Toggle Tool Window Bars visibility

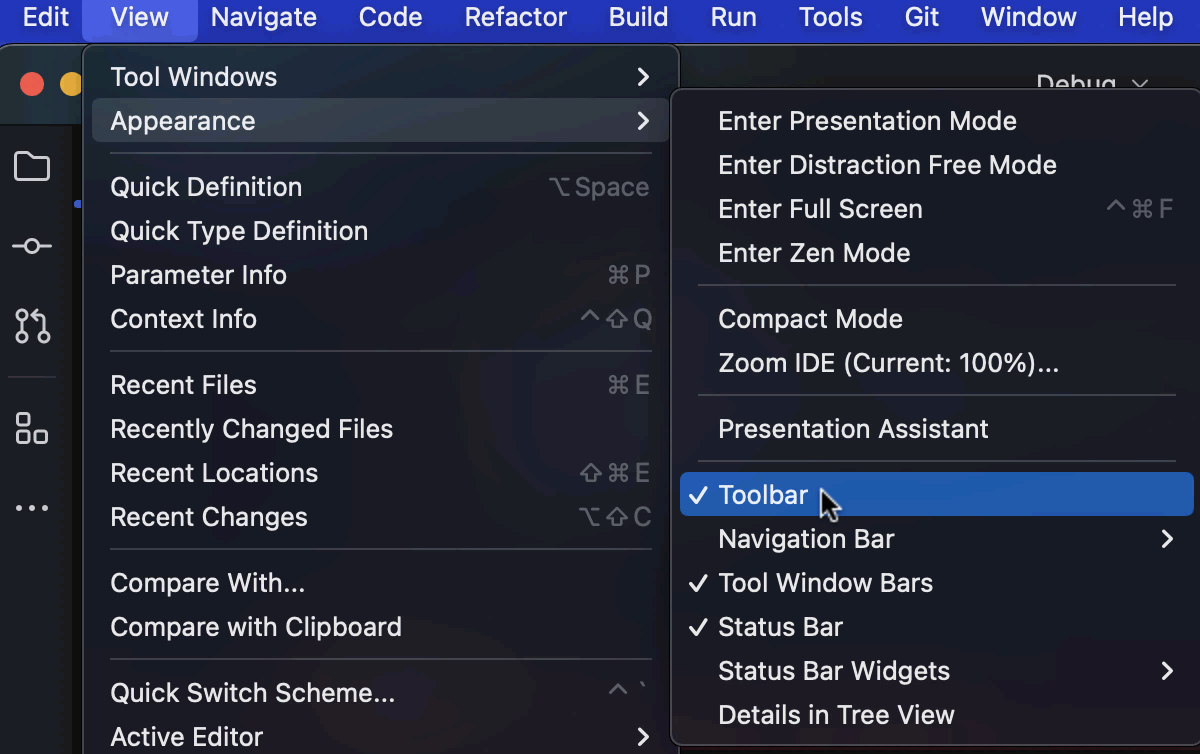point(825,583)
